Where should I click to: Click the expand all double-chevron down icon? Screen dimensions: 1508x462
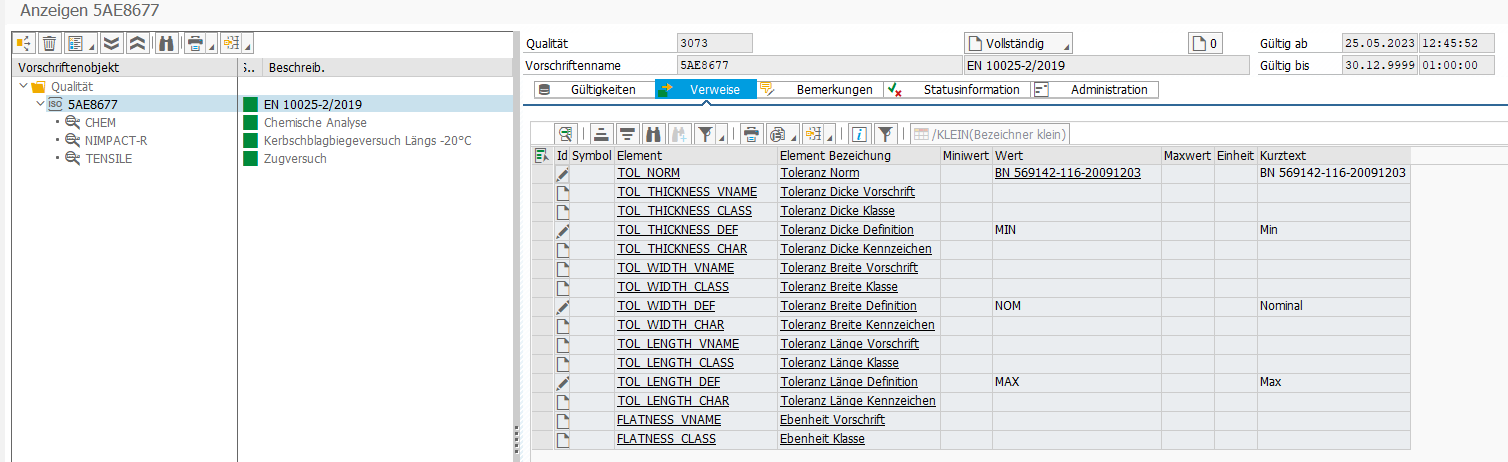click(112, 43)
